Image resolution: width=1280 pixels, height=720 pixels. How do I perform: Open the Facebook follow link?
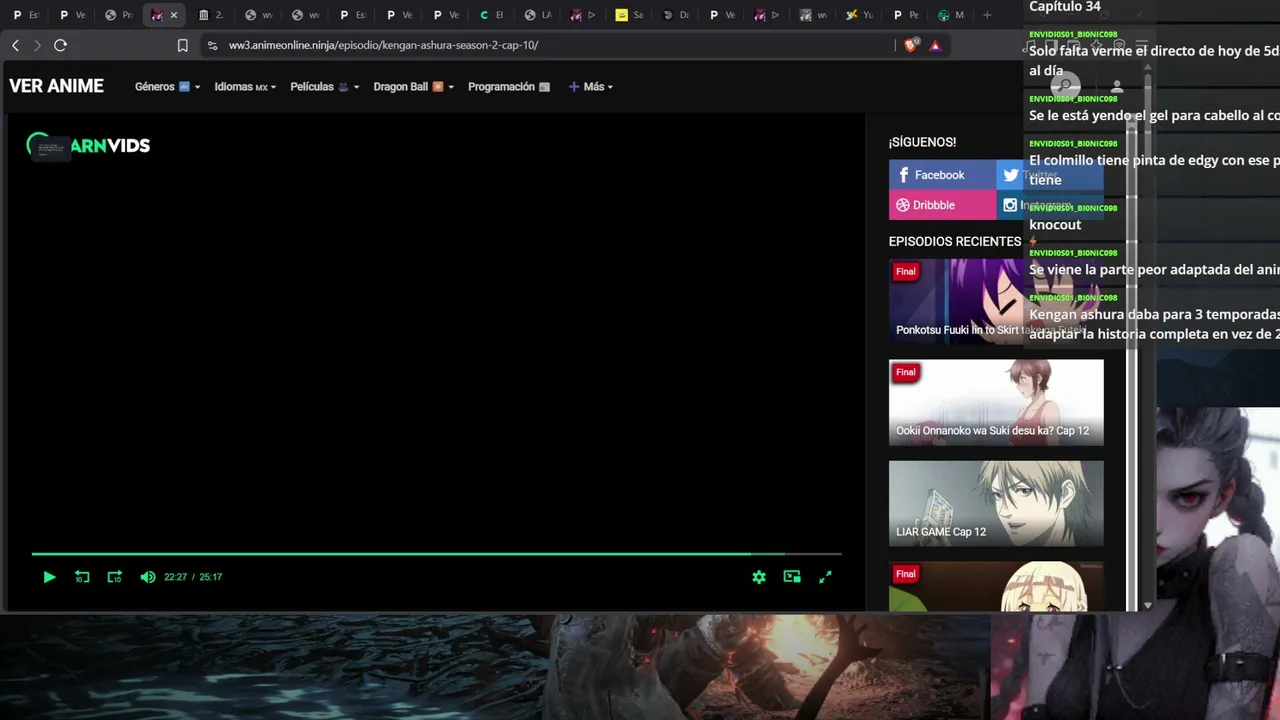point(942,175)
